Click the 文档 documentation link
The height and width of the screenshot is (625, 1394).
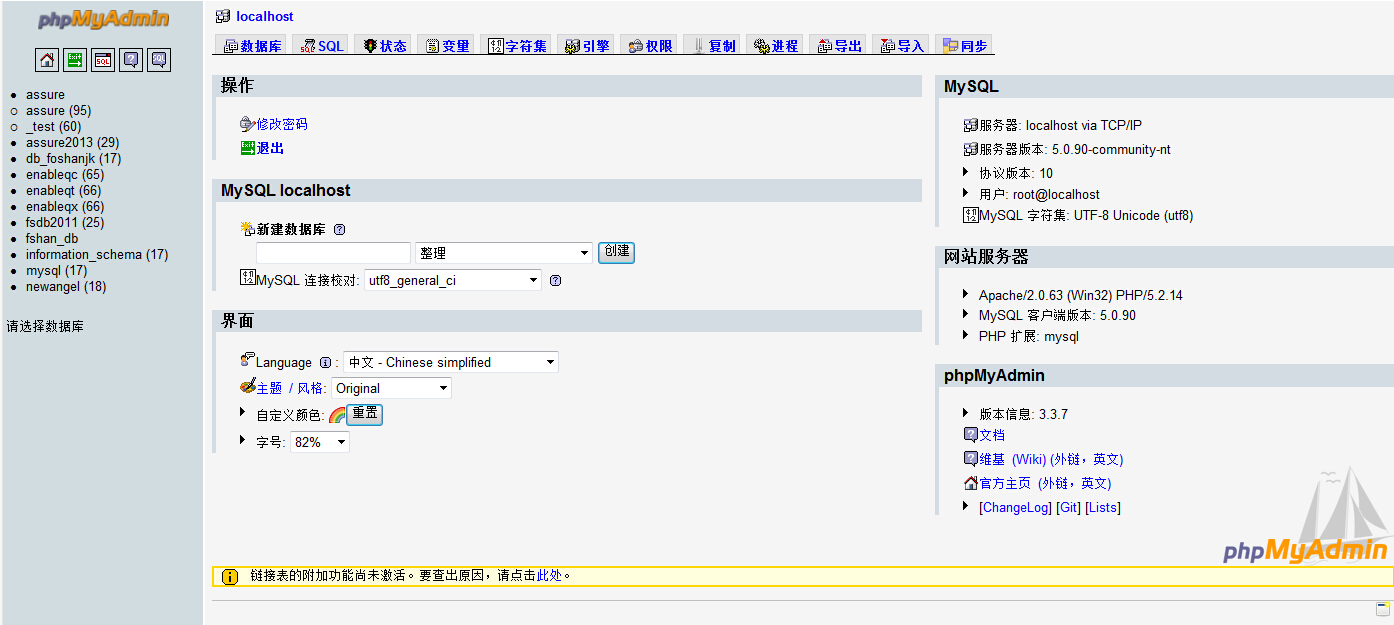click(x=992, y=436)
